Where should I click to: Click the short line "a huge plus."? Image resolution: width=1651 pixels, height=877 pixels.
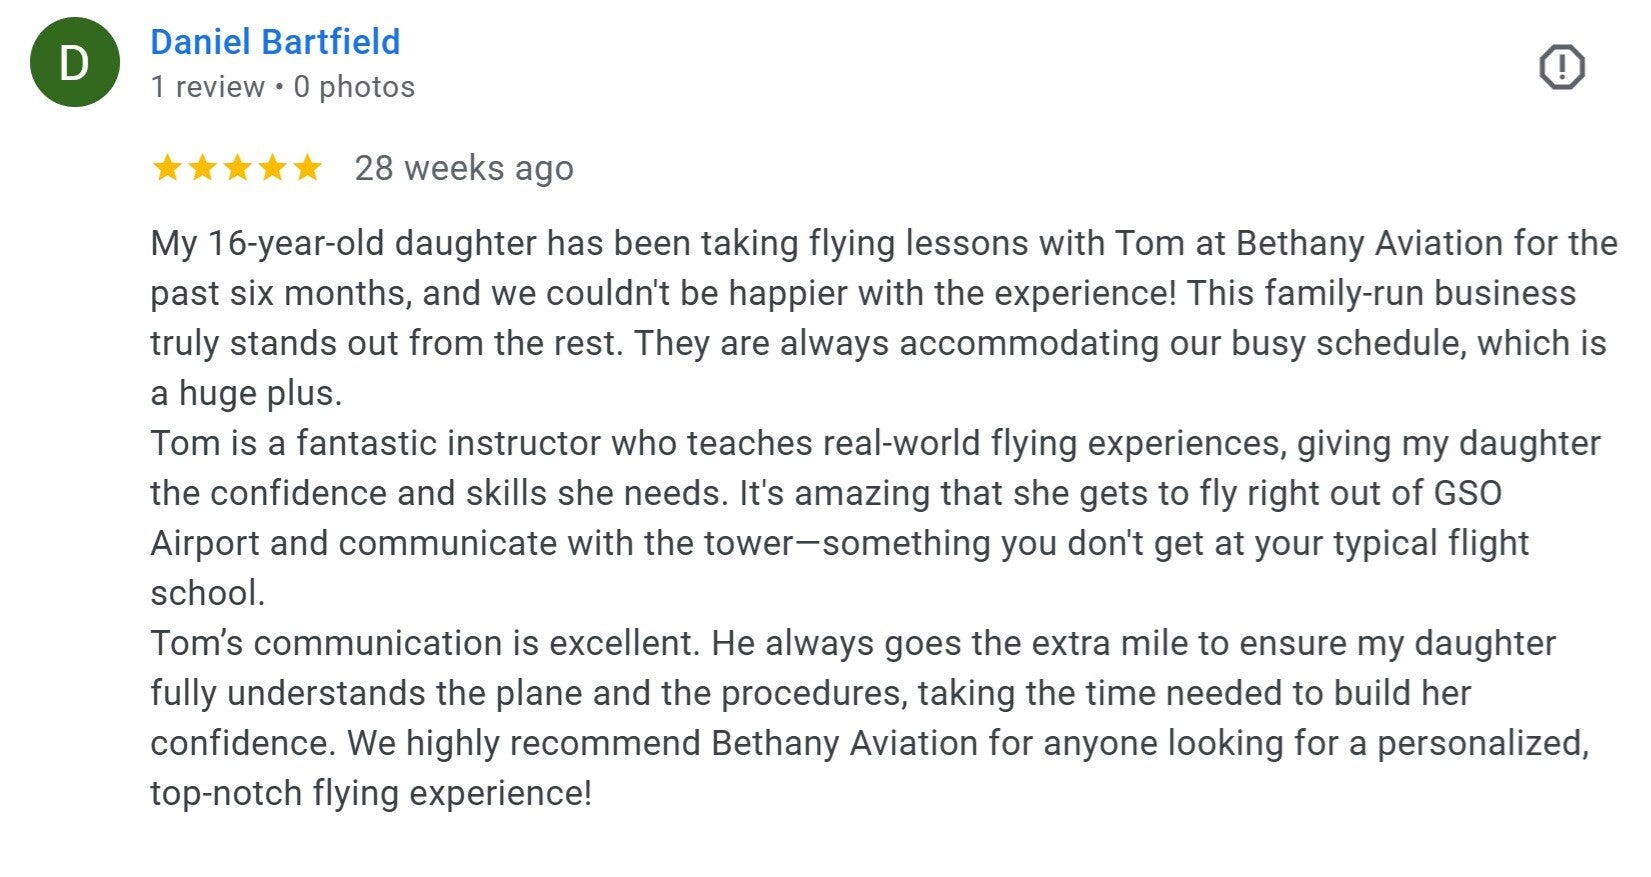[246, 394]
